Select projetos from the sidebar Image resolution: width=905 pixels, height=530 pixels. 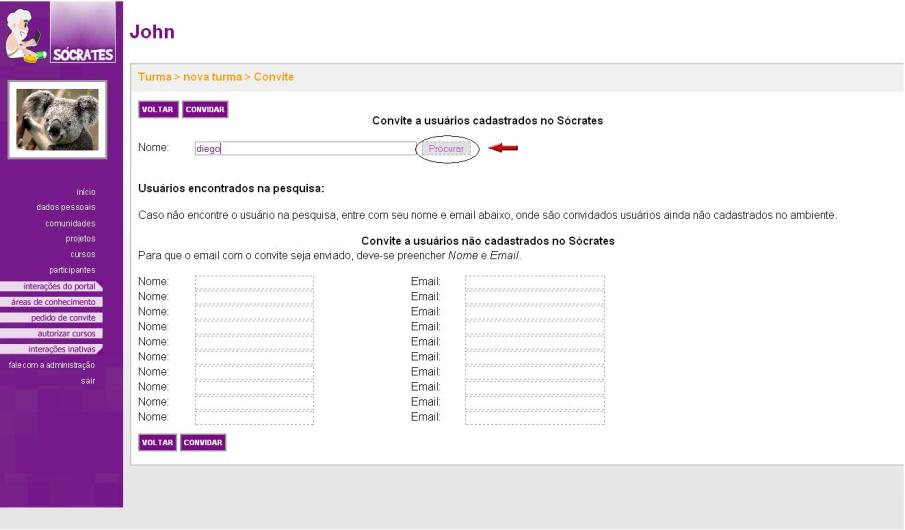[x=80, y=239]
